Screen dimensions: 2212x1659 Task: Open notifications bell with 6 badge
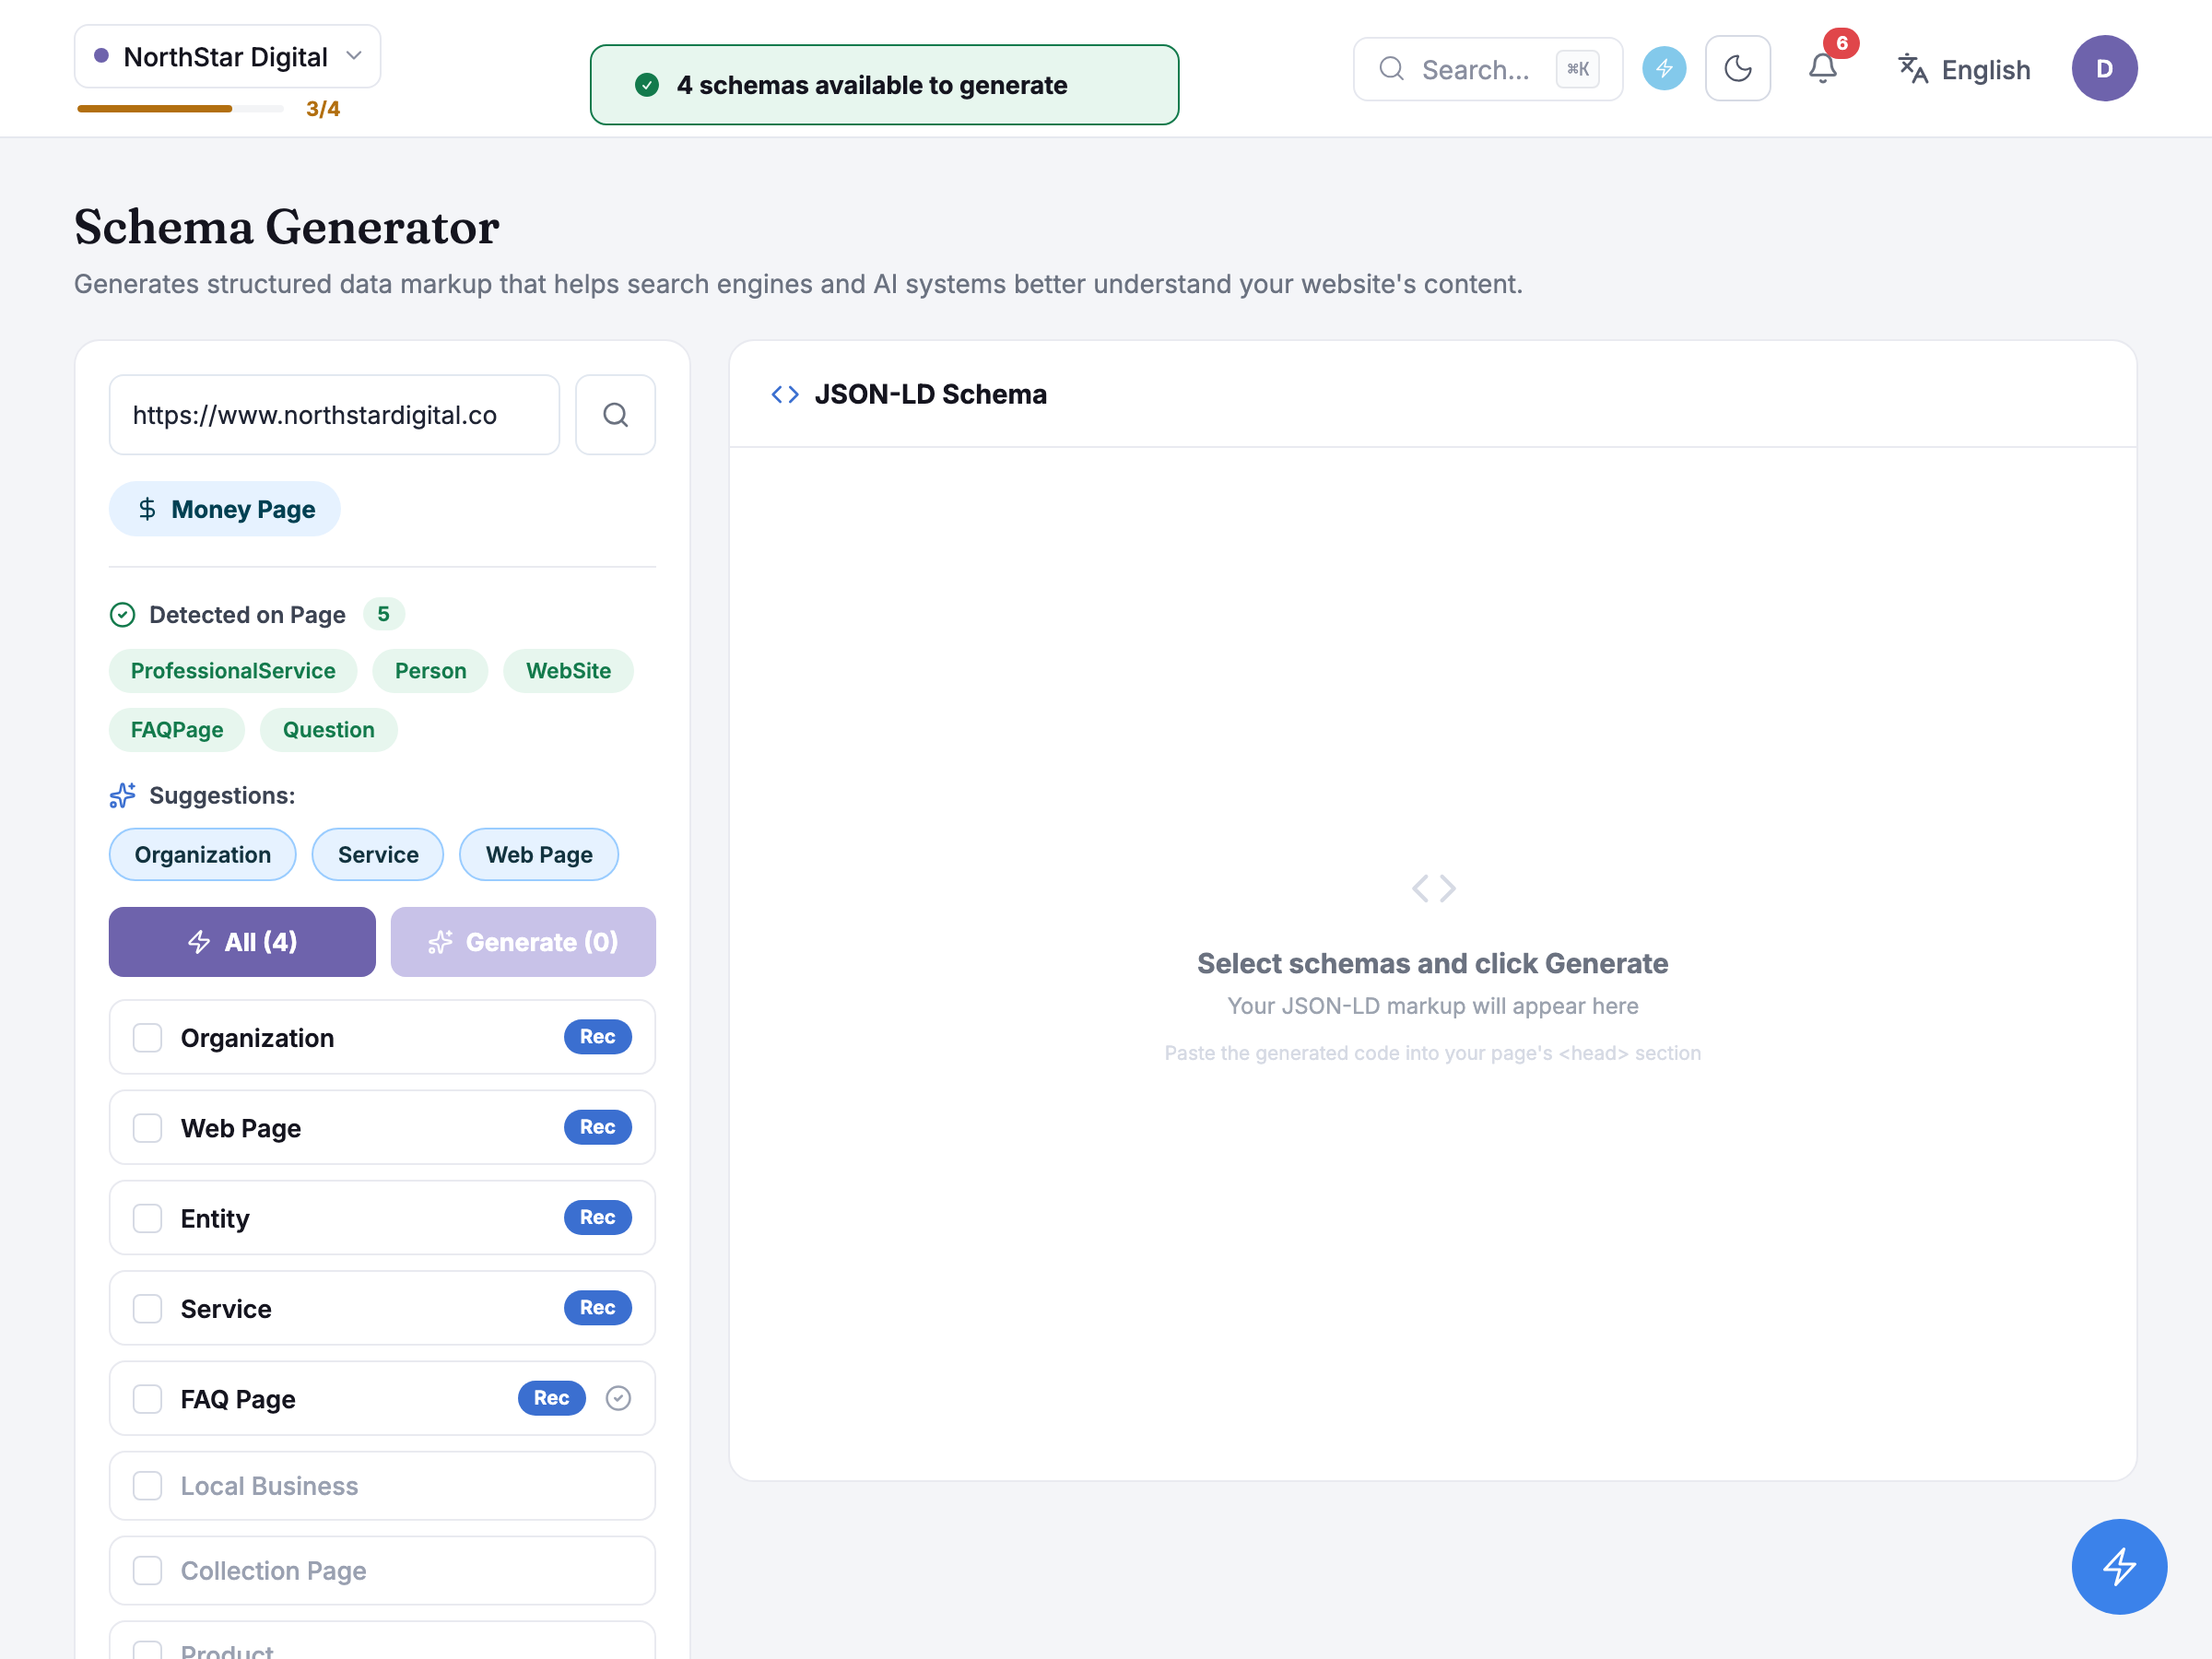pyautogui.click(x=1823, y=68)
